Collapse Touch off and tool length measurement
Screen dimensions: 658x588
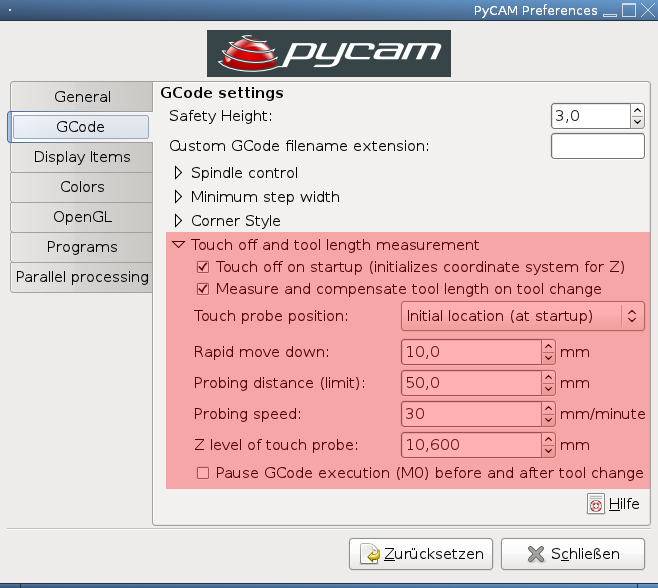coord(179,245)
